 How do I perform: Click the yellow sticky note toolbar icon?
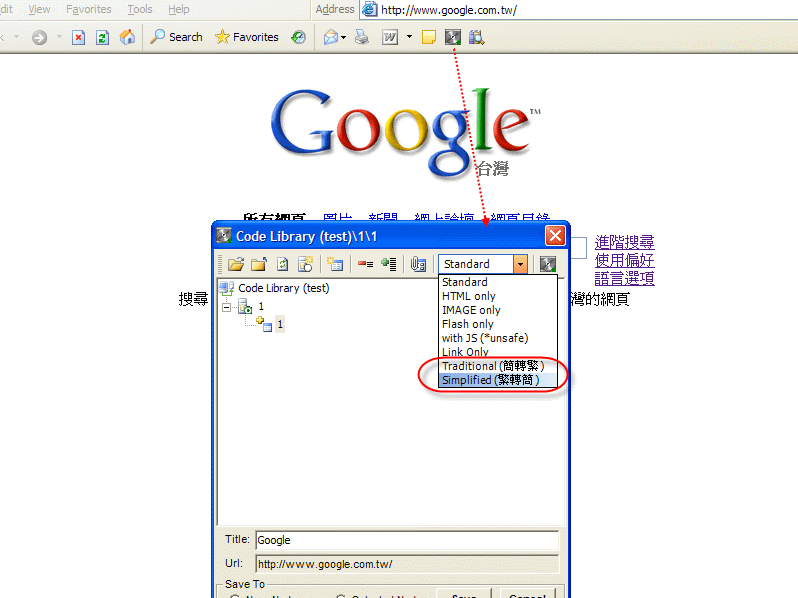(x=429, y=37)
